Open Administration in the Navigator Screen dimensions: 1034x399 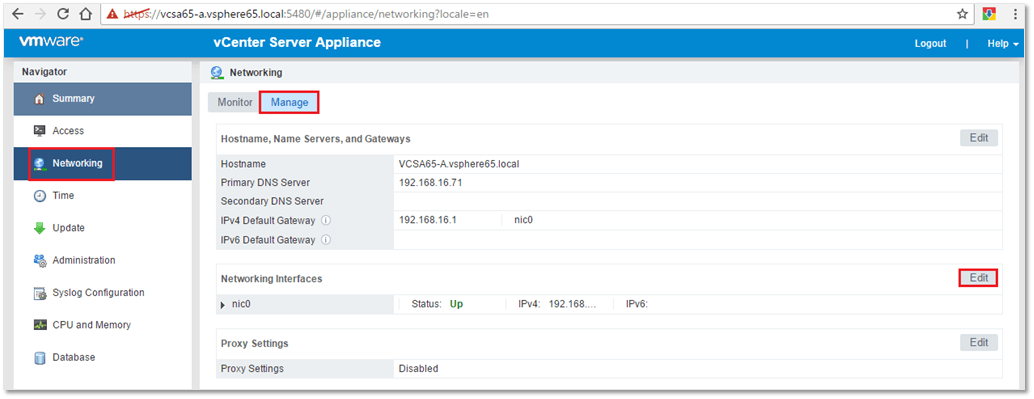pyautogui.click(x=102, y=261)
